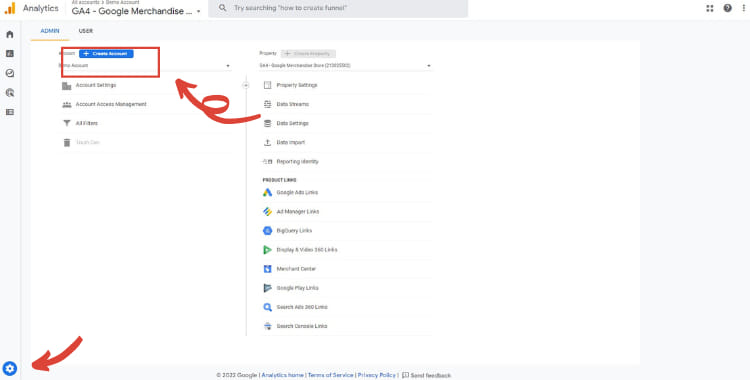This screenshot has width=750, height=380.
Task: Open Merchant Center text
Action: [x=296, y=269]
